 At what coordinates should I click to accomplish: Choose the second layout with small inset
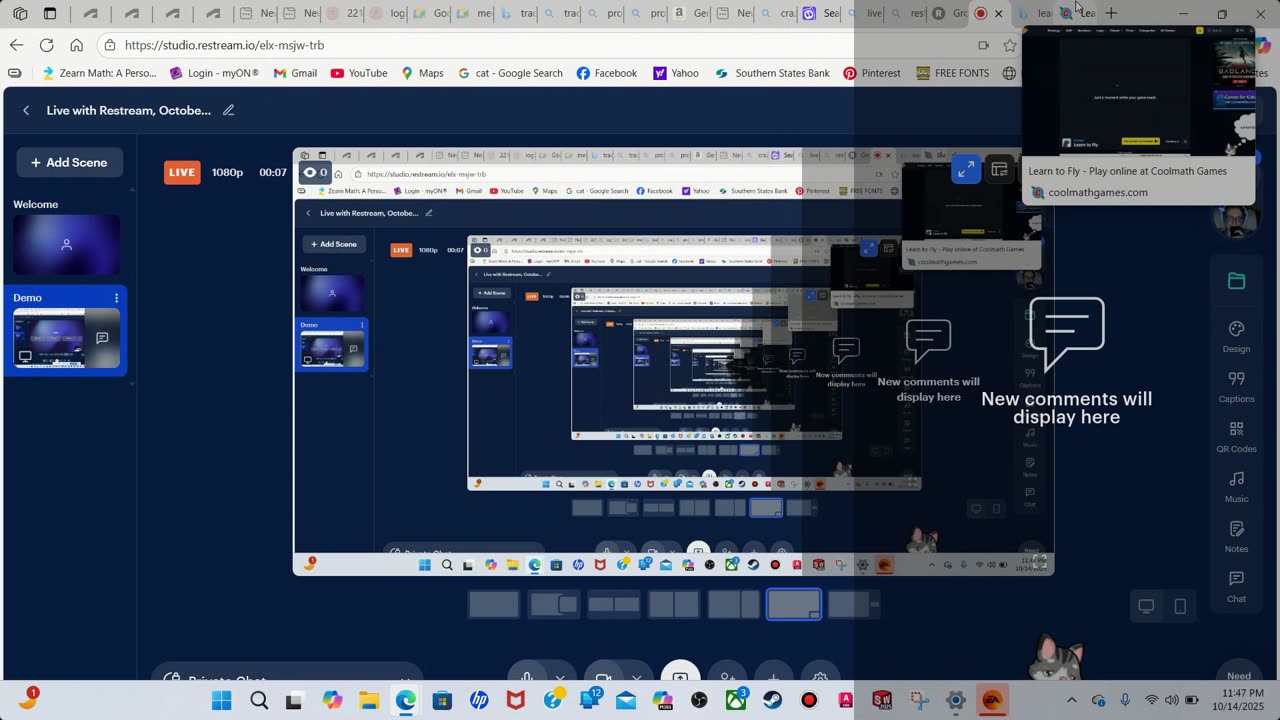(x=554, y=604)
